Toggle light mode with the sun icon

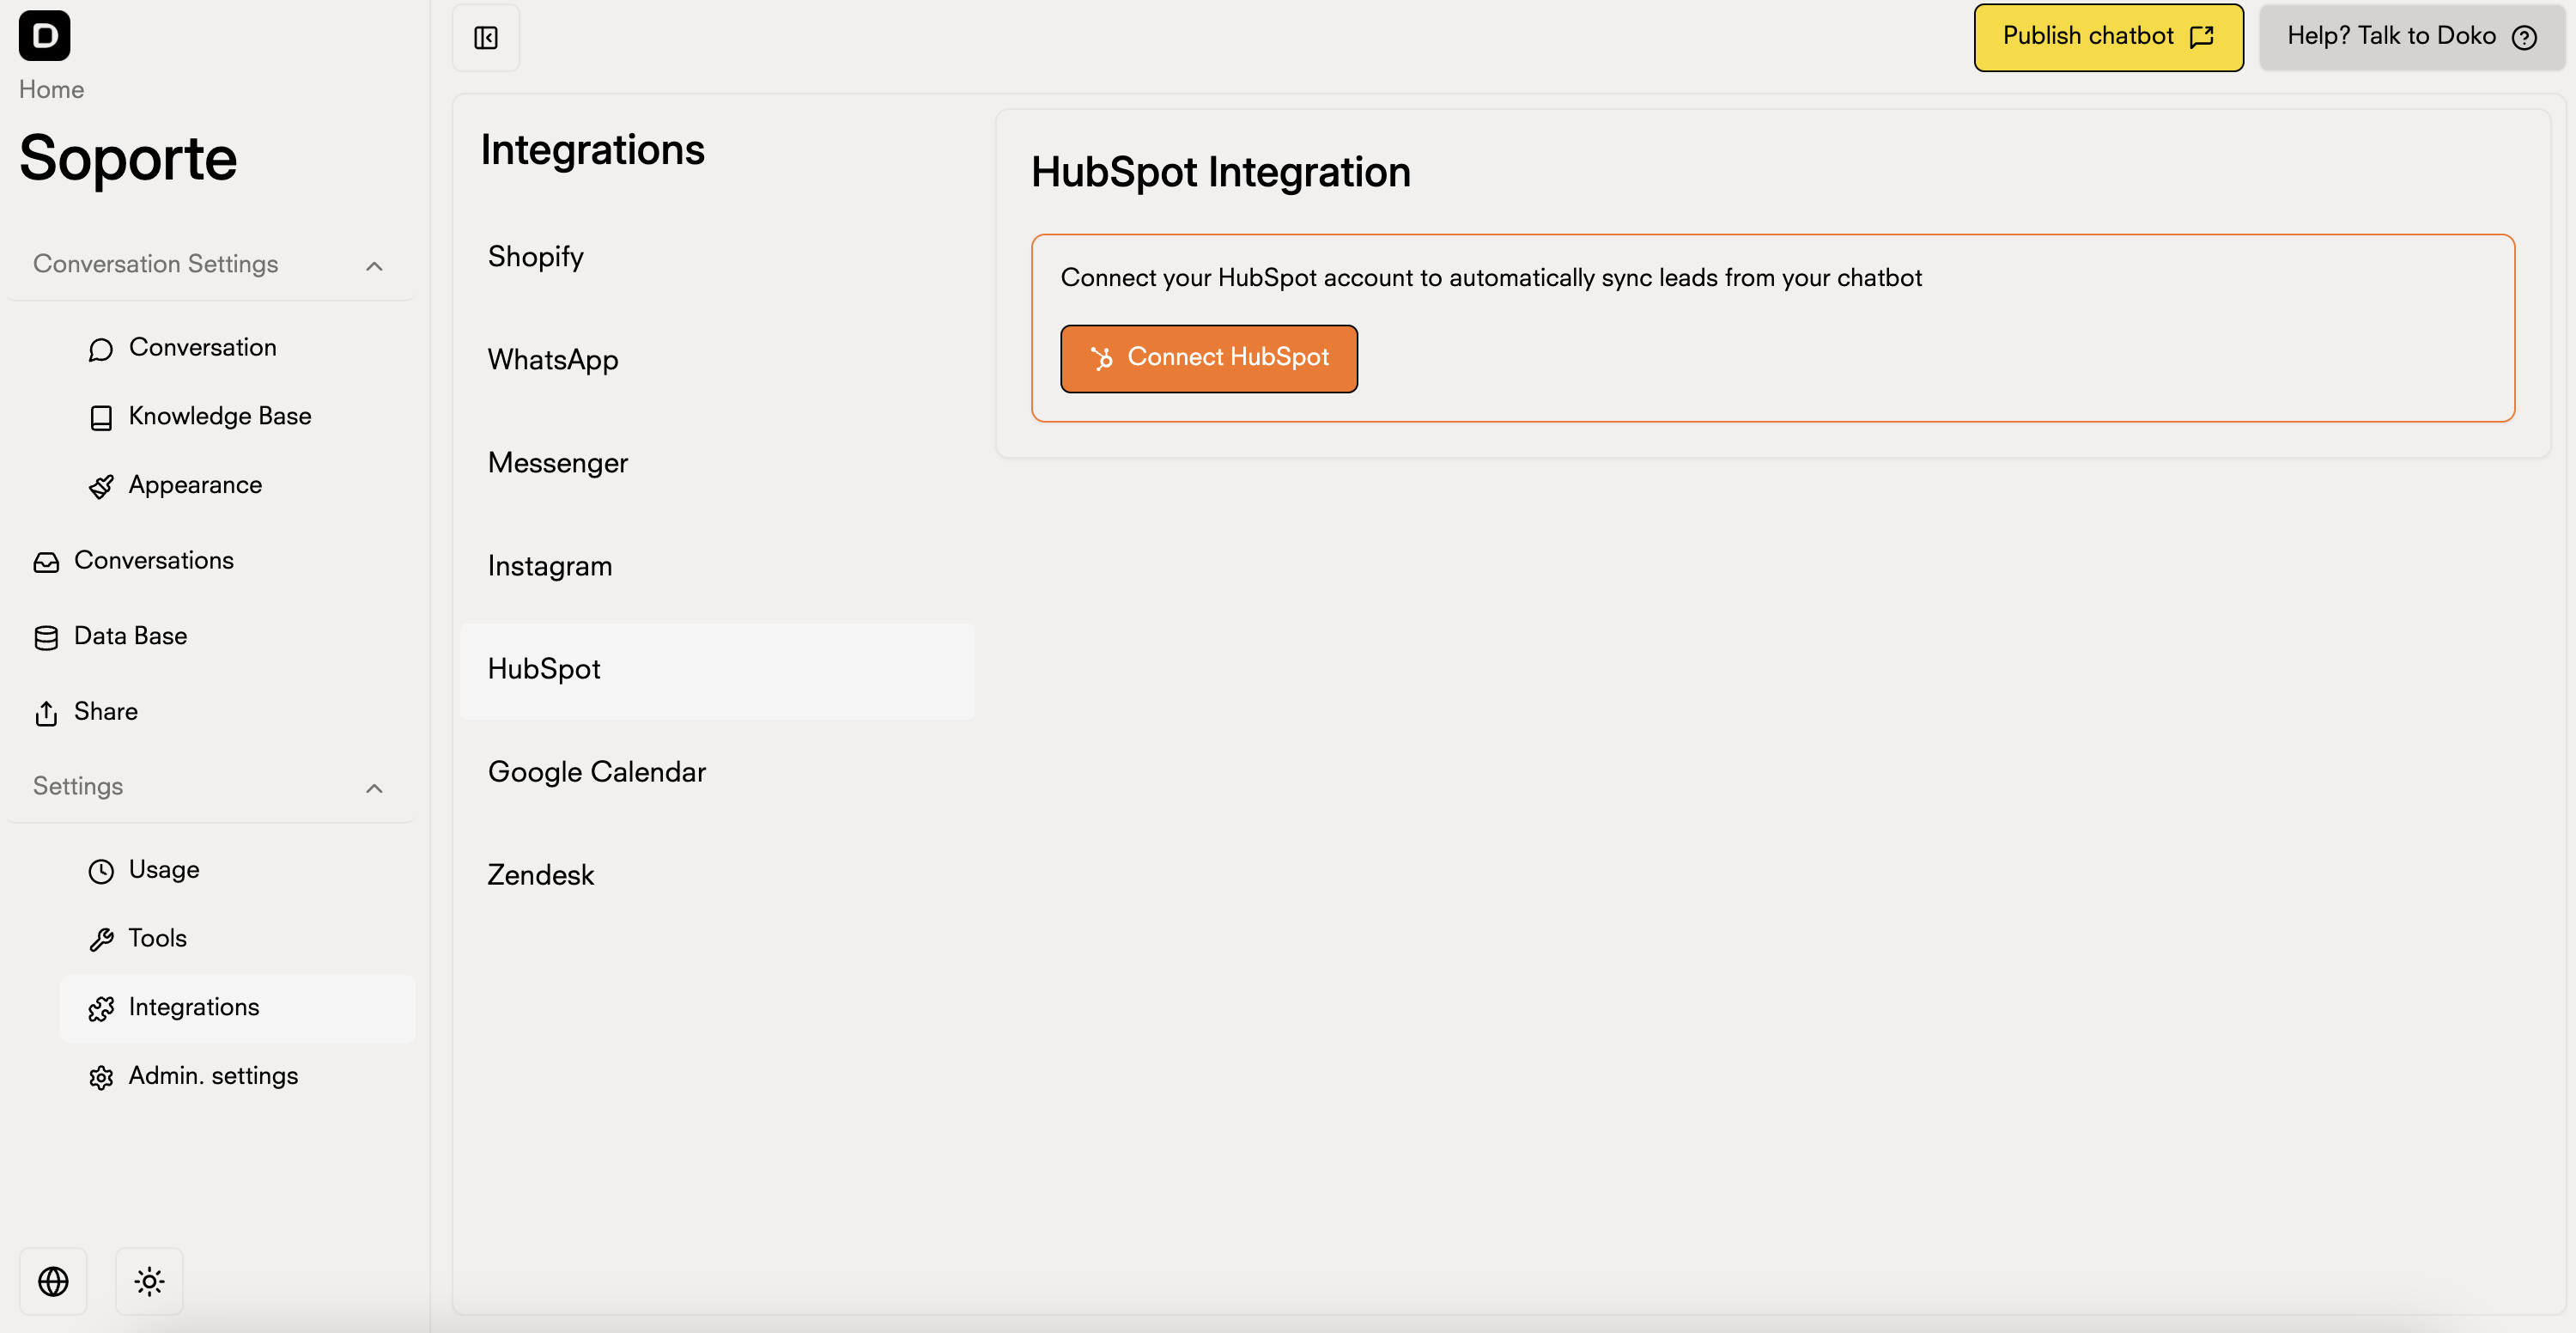148,1281
